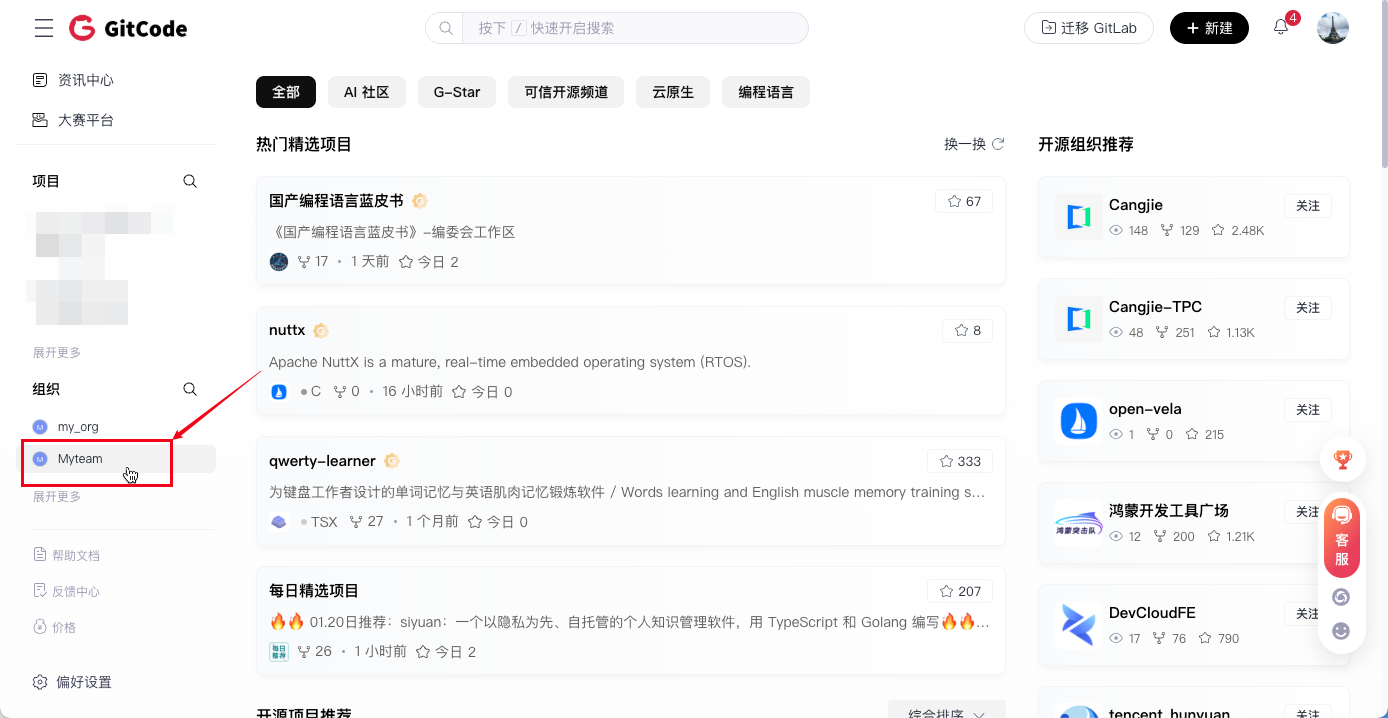Switch to the AI 社区 tab

click(366, 92)
